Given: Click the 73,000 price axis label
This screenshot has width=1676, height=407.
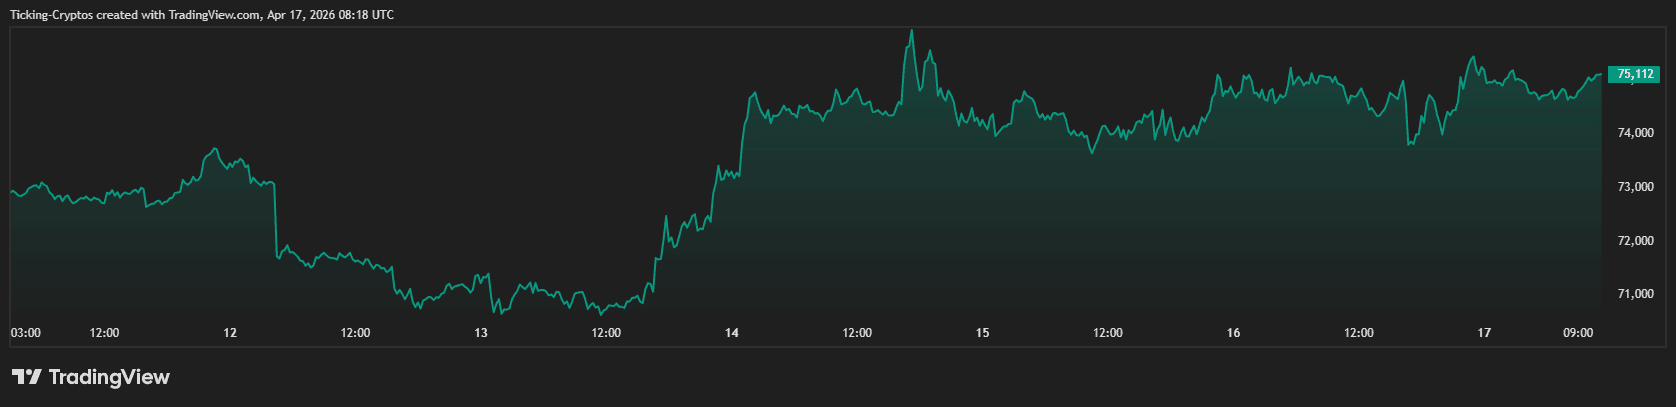Looking at the screenshot, I should coord(1635,187).
